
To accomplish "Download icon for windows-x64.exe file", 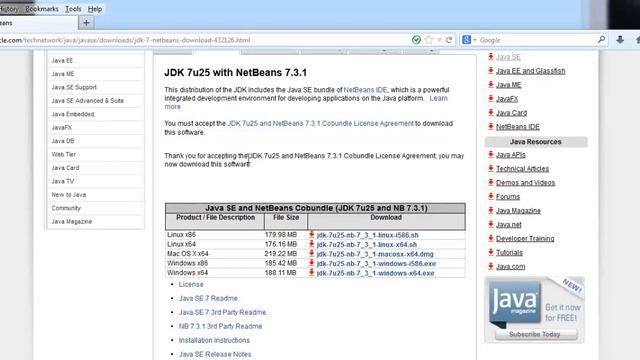I will click(311, 273).
